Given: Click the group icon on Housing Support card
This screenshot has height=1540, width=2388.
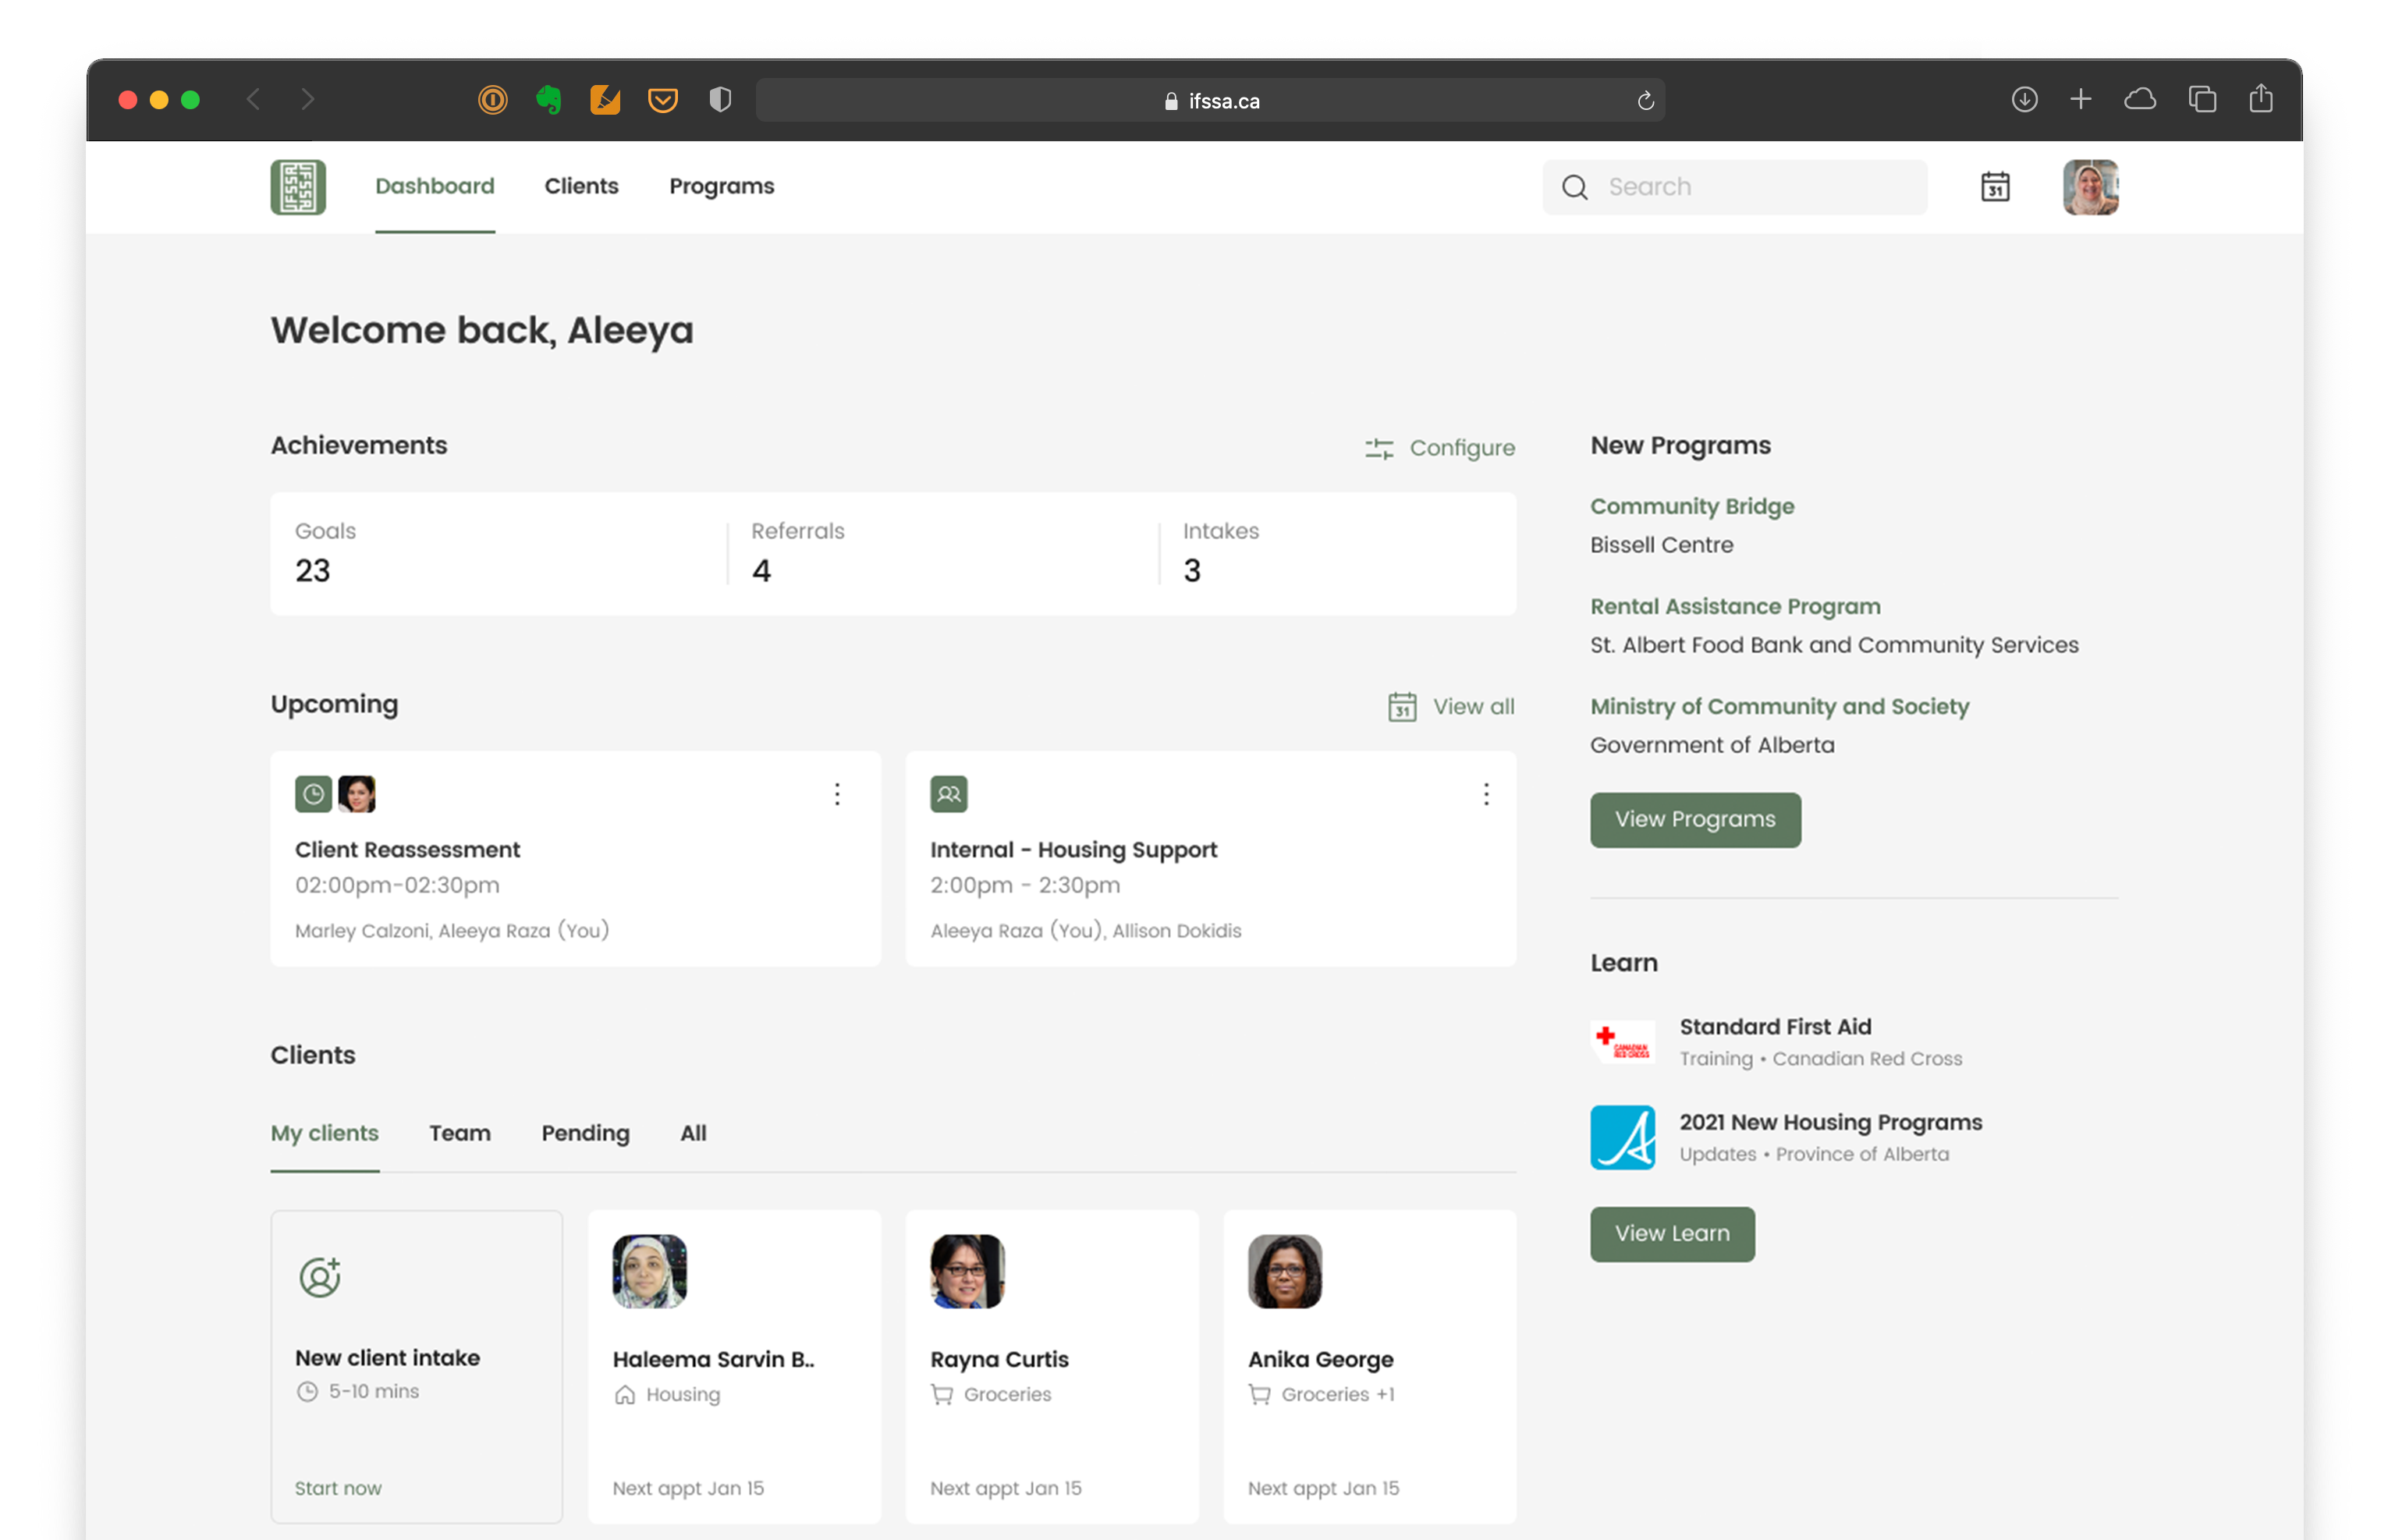Looking at the screenshot, I should click(x=948, y=794).
